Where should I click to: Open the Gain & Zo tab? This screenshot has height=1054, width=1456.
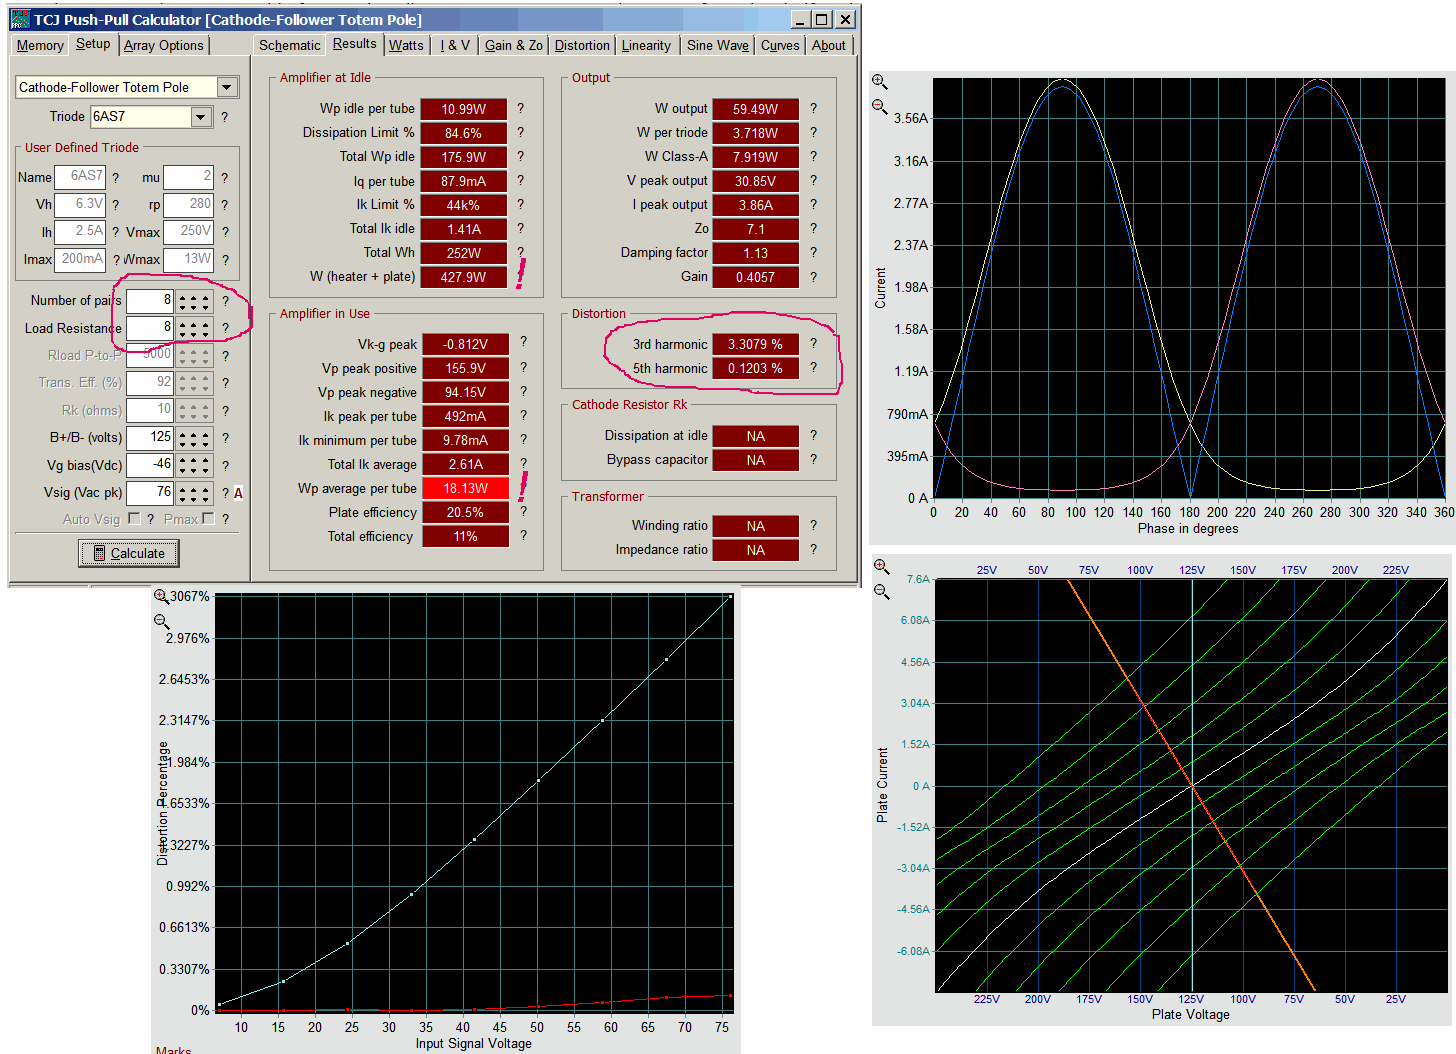point(514,45)
